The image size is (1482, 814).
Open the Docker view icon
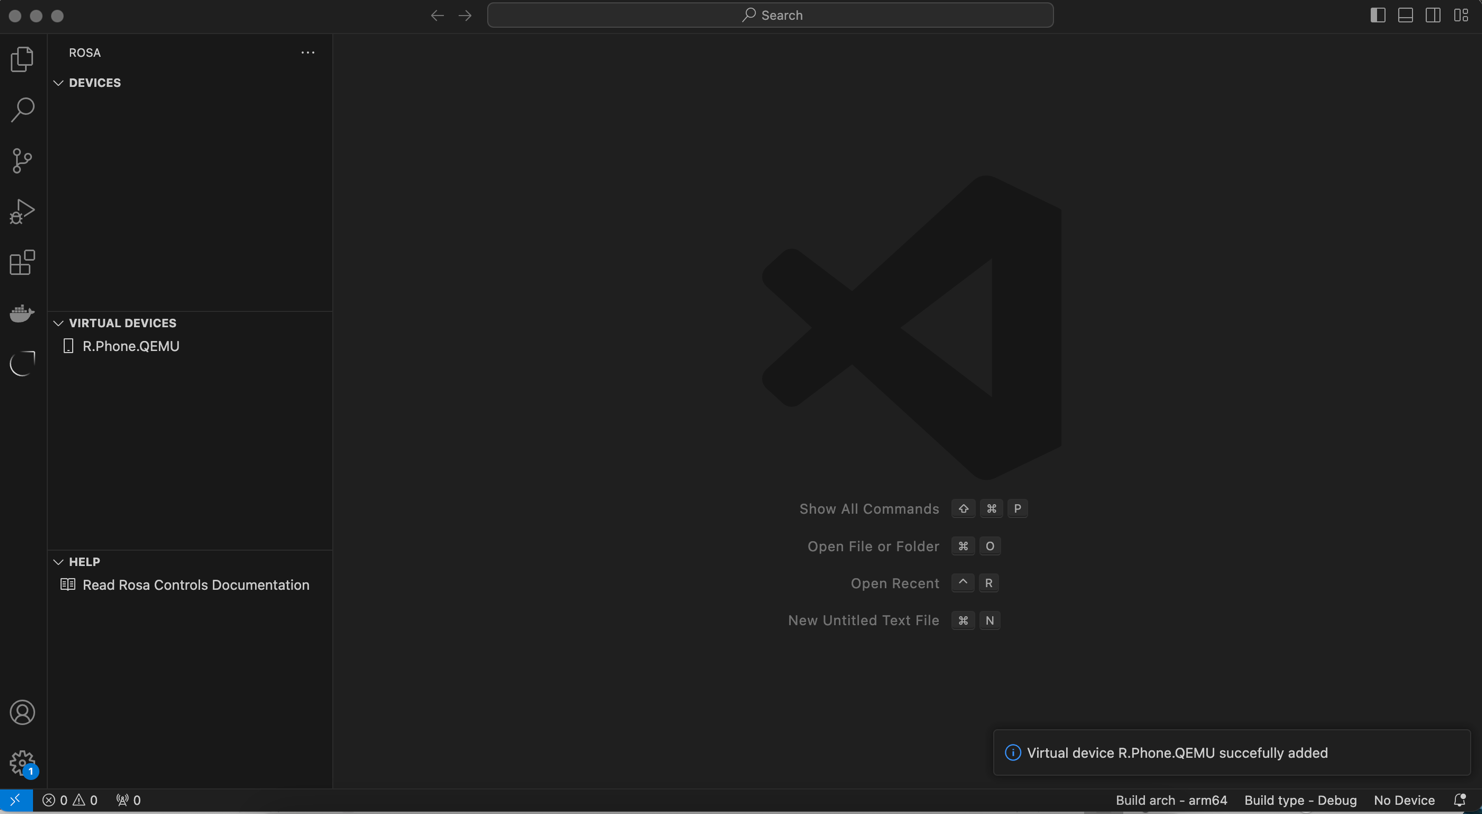22,314
